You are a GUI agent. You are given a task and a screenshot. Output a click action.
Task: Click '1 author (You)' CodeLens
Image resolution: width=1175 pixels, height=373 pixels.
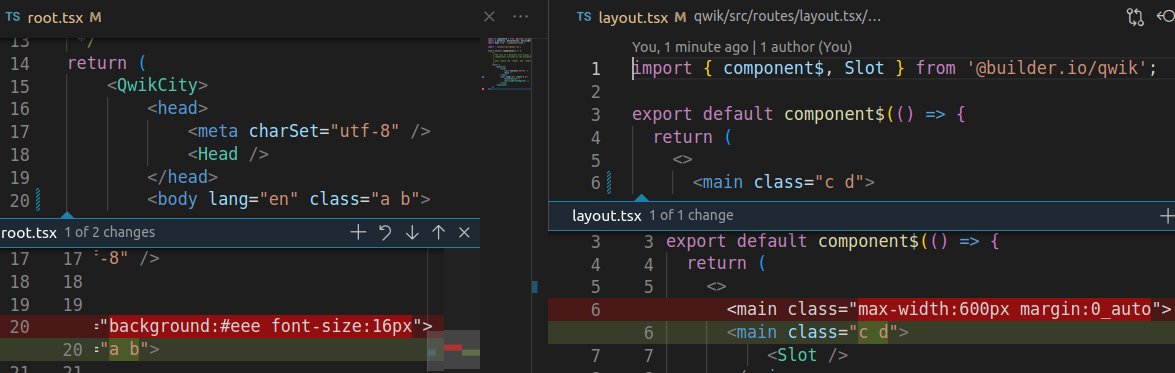click(806, 47)
